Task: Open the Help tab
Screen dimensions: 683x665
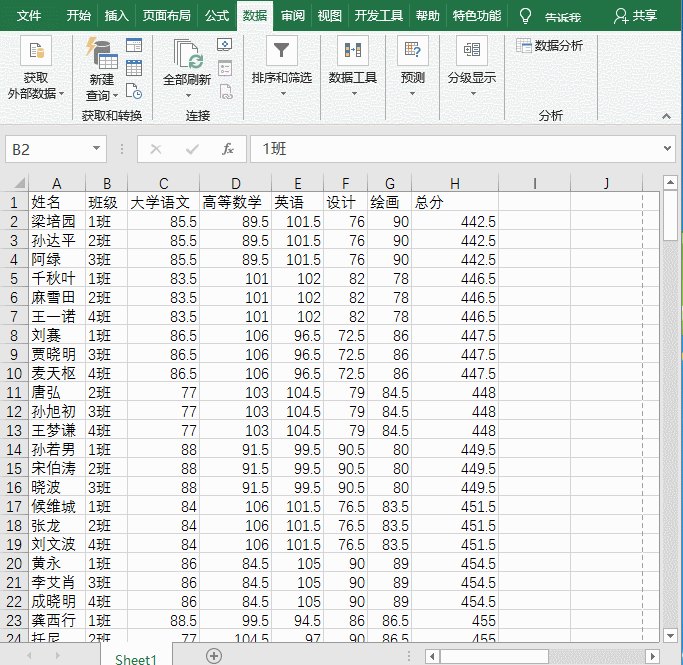Action: pos(427,16)
